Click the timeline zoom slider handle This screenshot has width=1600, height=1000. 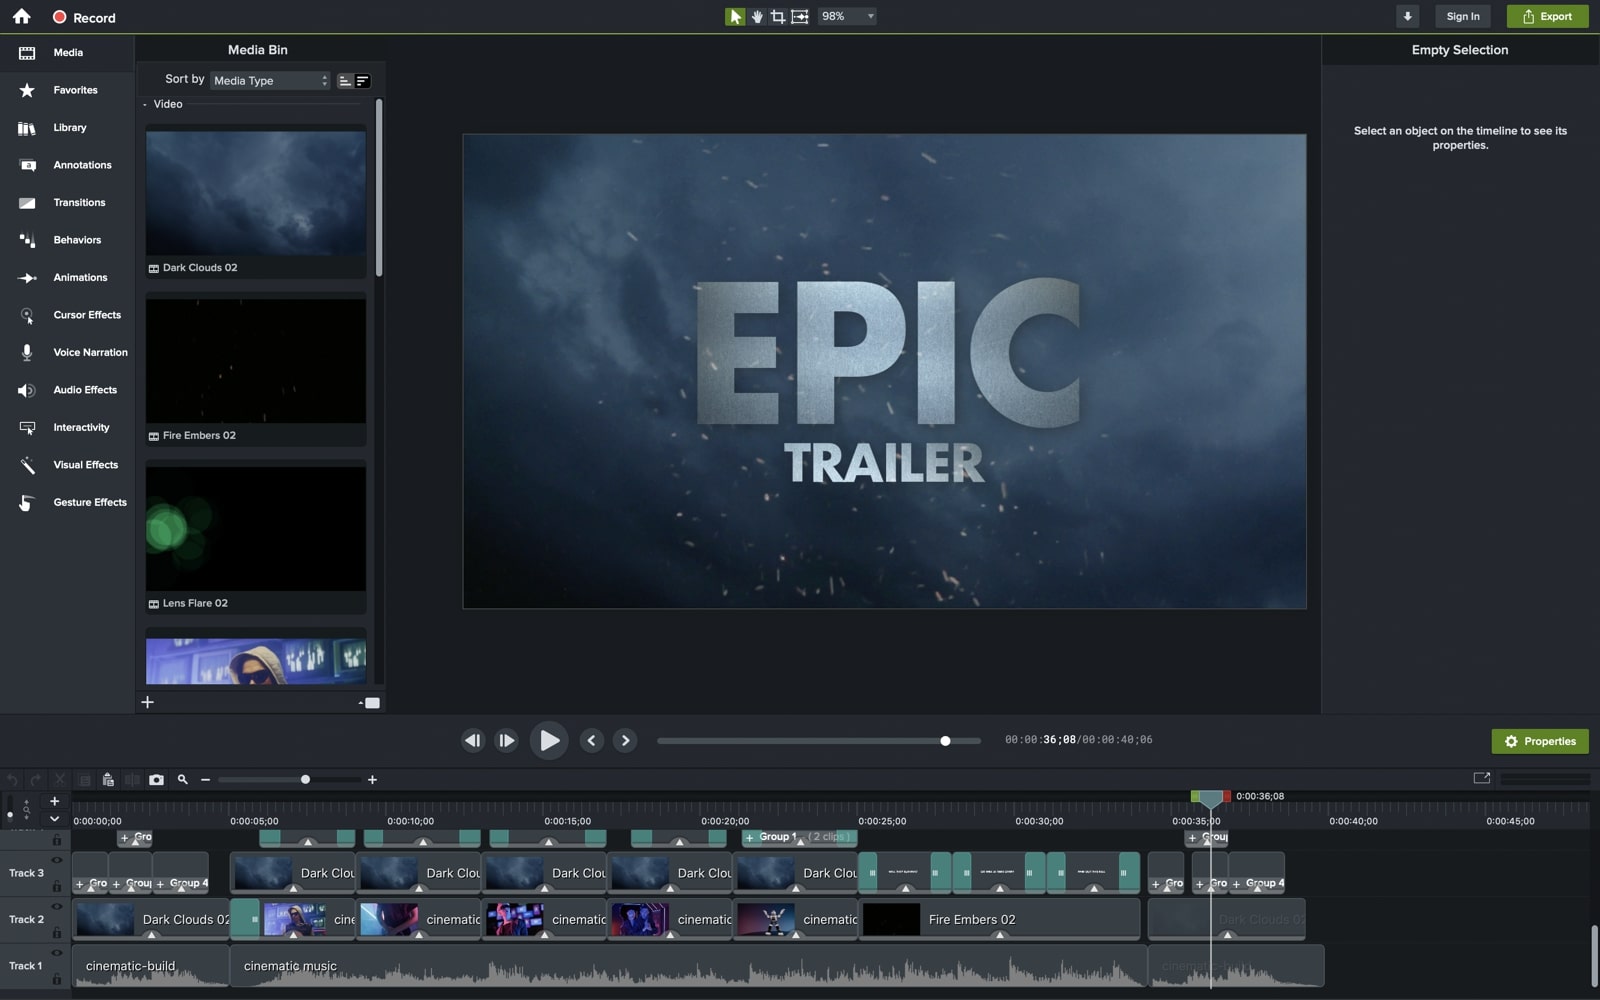tap(305, 780)
